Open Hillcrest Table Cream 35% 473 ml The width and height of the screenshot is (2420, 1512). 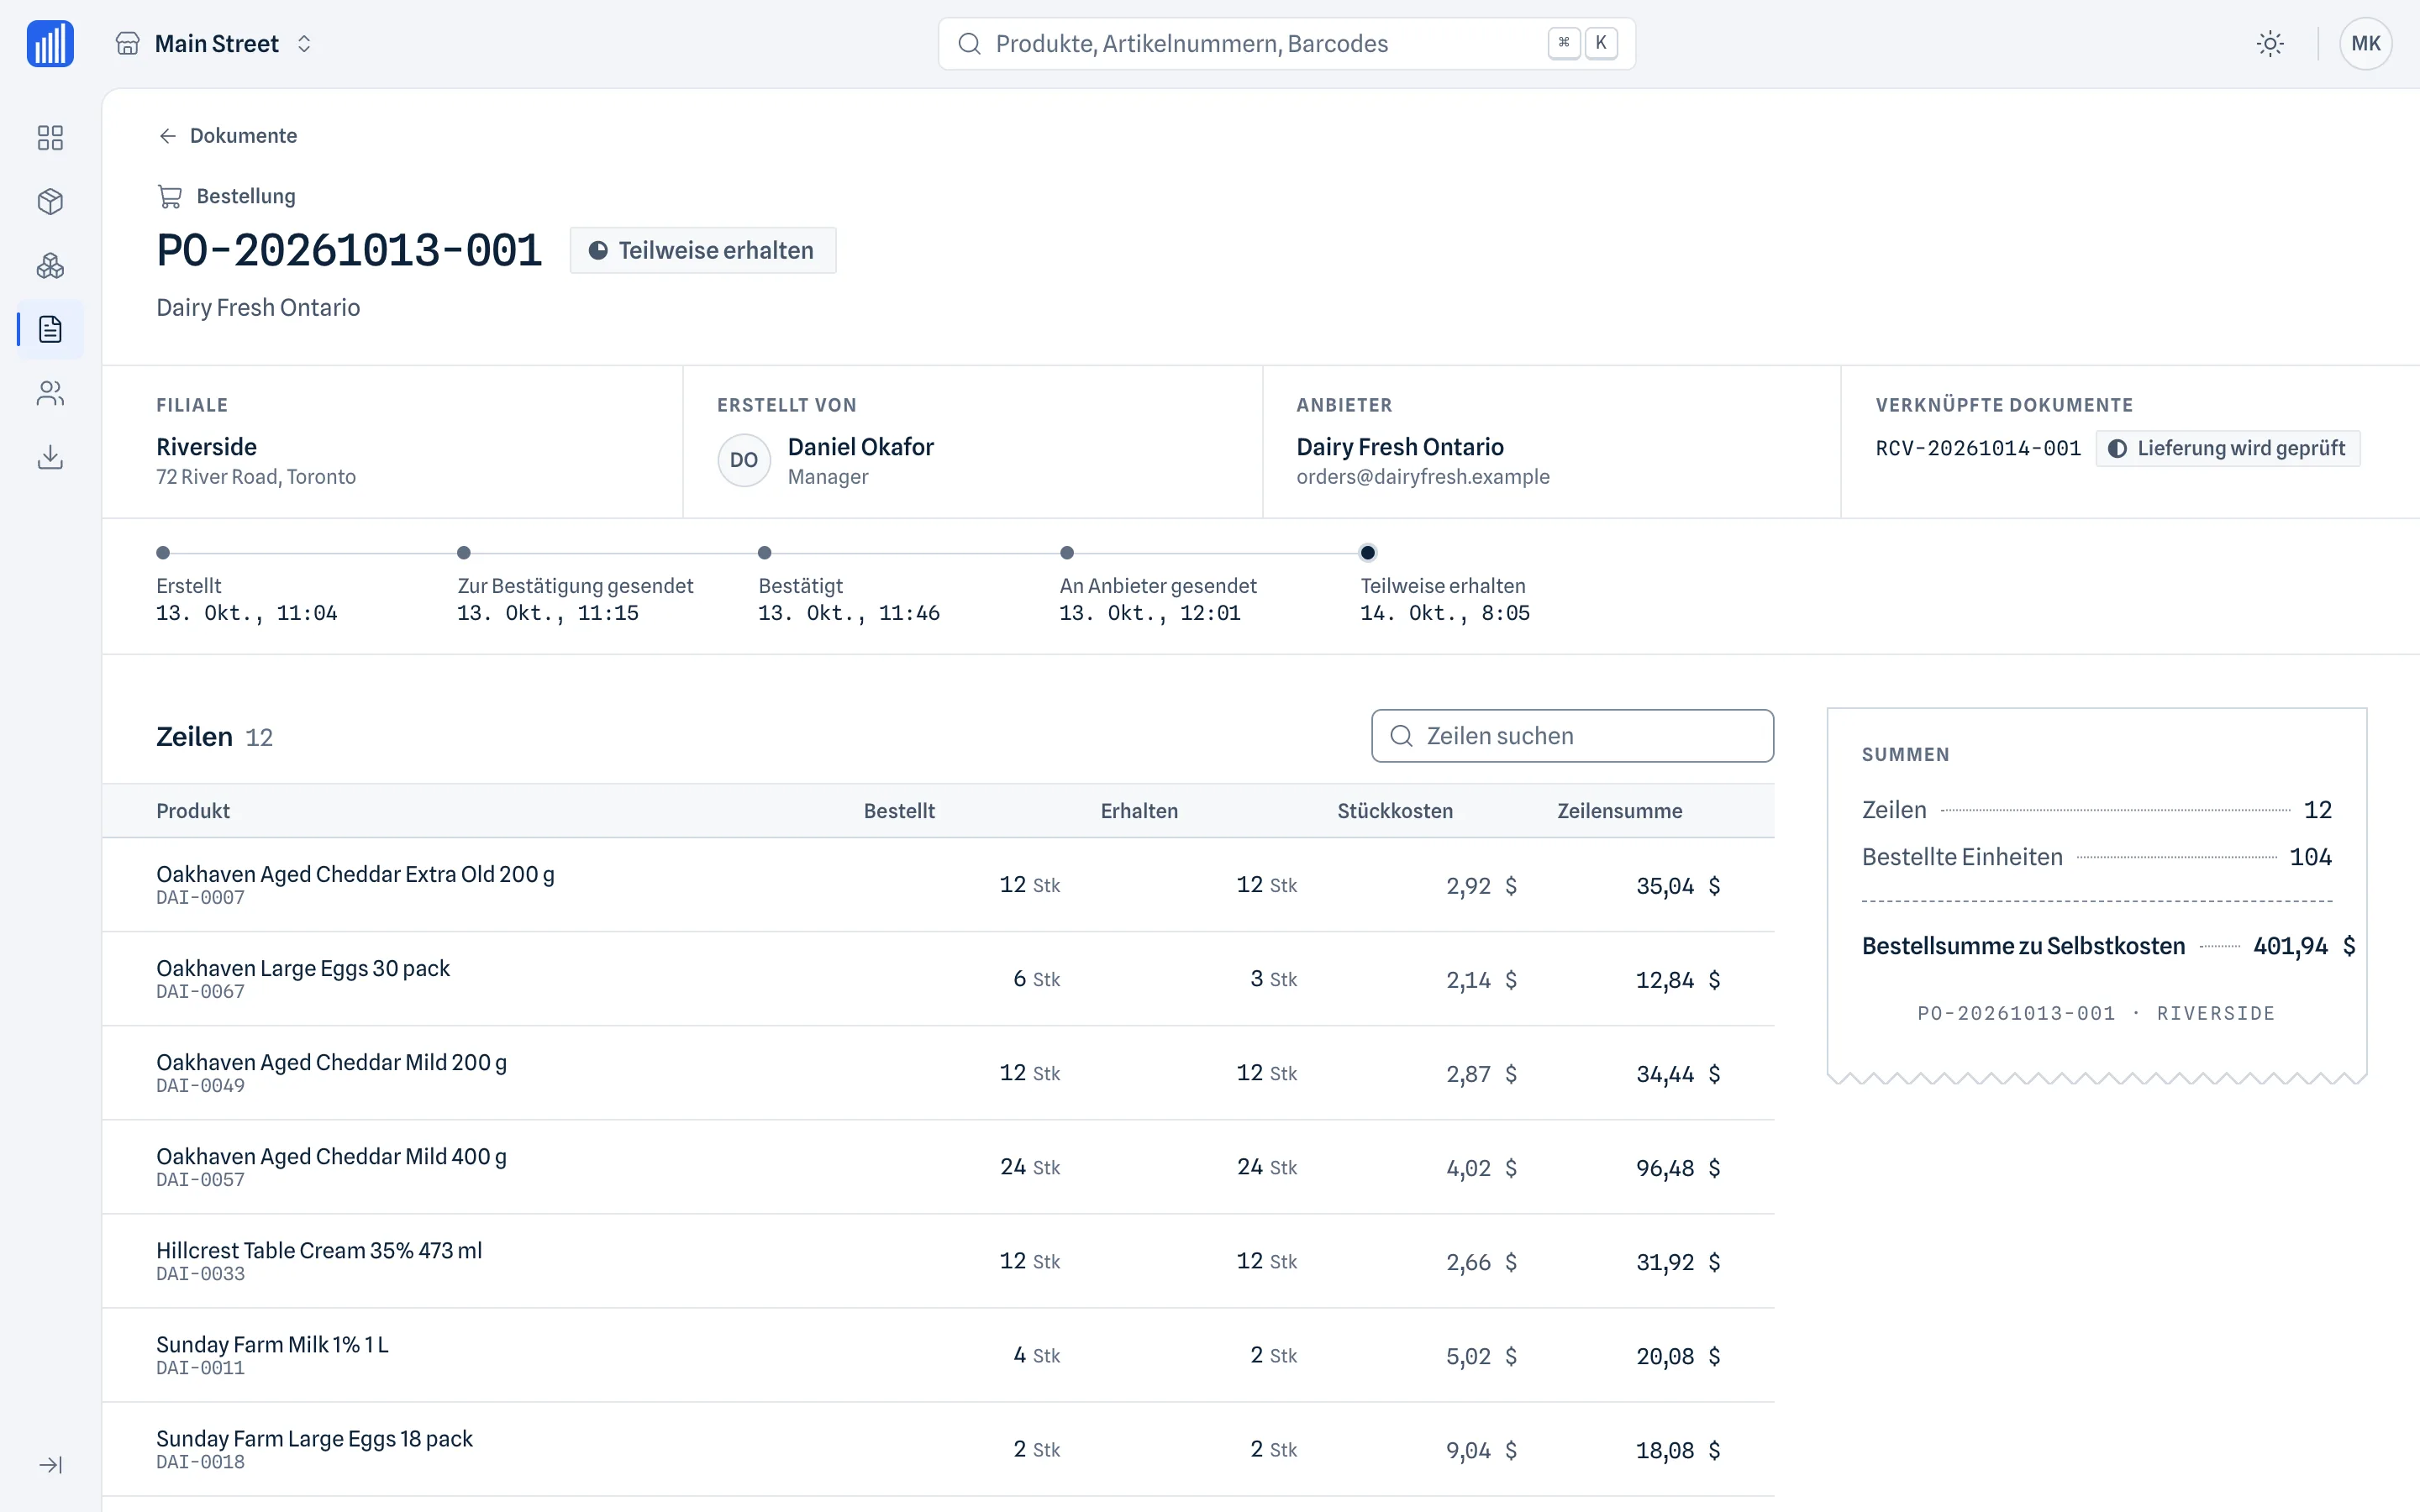click(319, 1250)
